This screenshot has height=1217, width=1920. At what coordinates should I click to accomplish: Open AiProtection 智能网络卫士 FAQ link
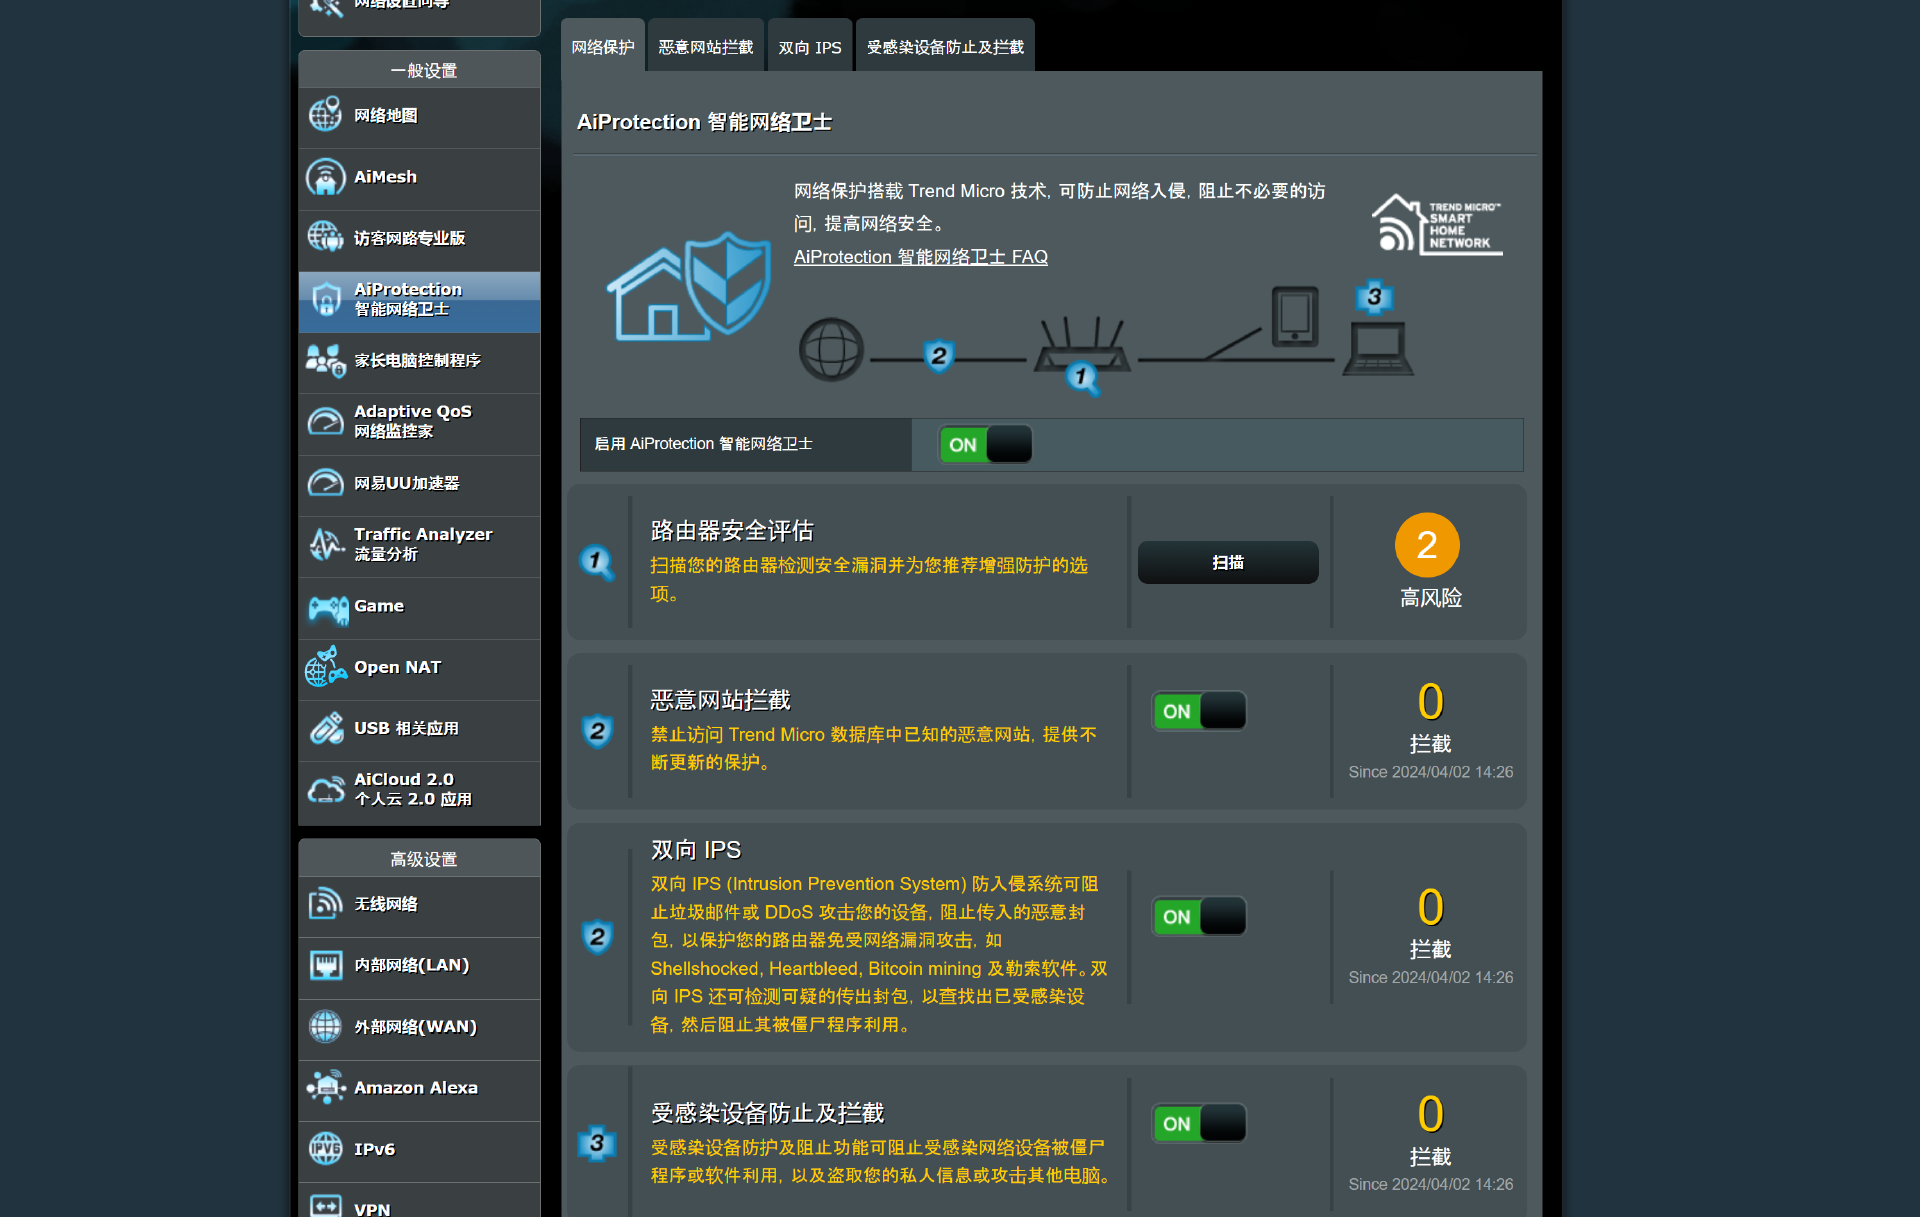(x=920, y=257)
